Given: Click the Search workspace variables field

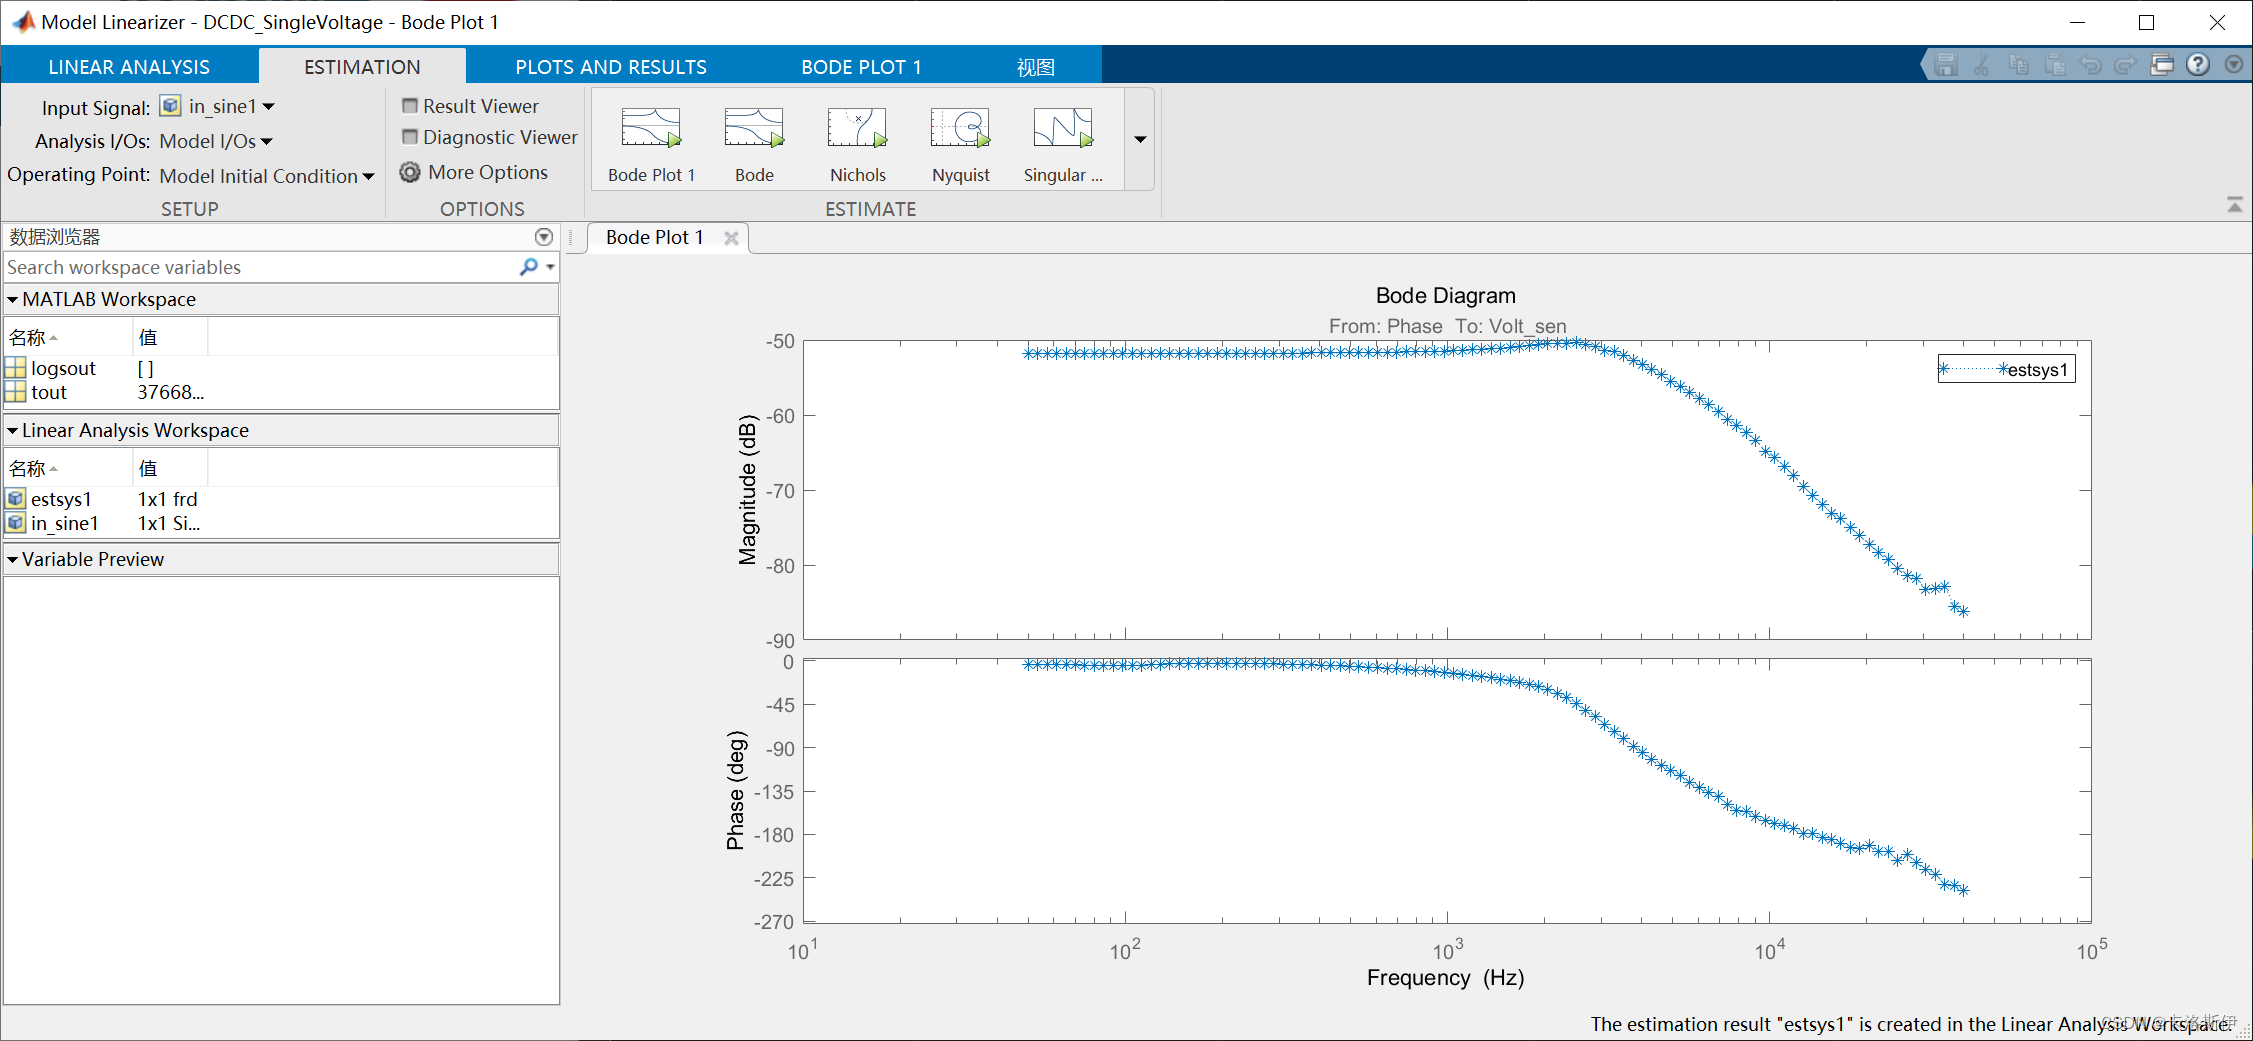Looking at the screenshot, I should [260, 267].
